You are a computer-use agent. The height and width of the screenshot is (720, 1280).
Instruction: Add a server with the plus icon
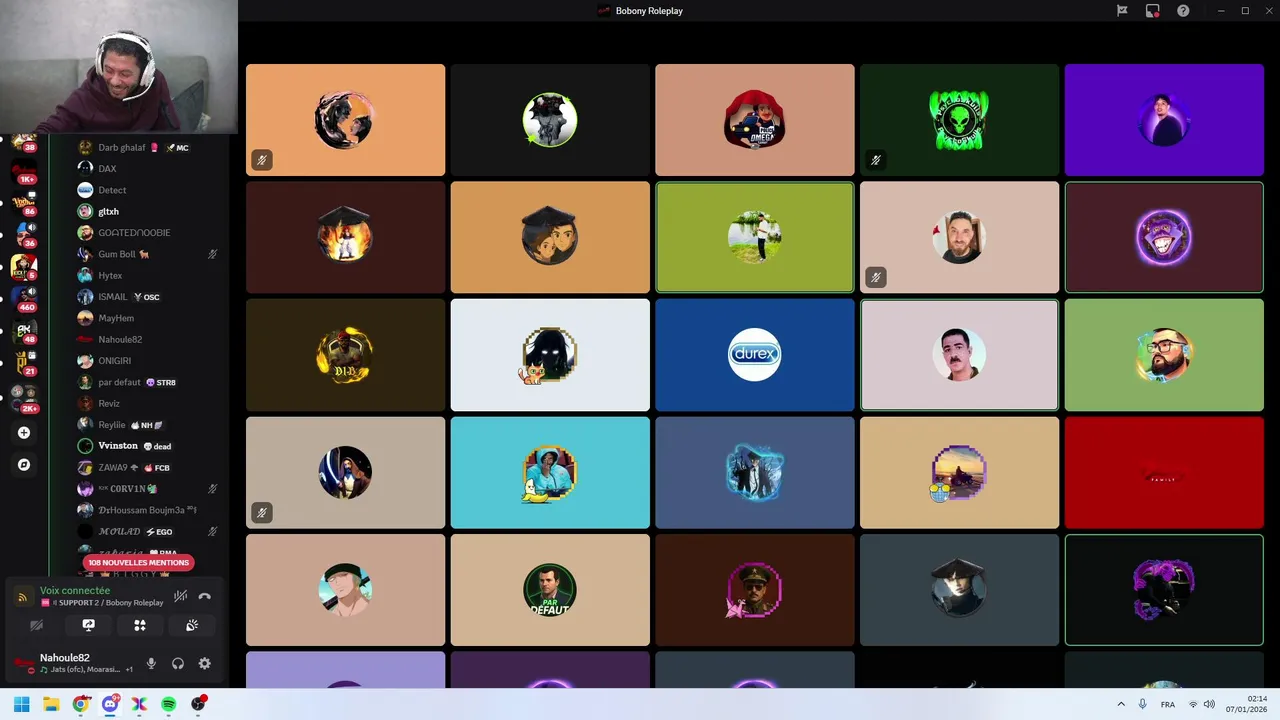pos(24,433)
